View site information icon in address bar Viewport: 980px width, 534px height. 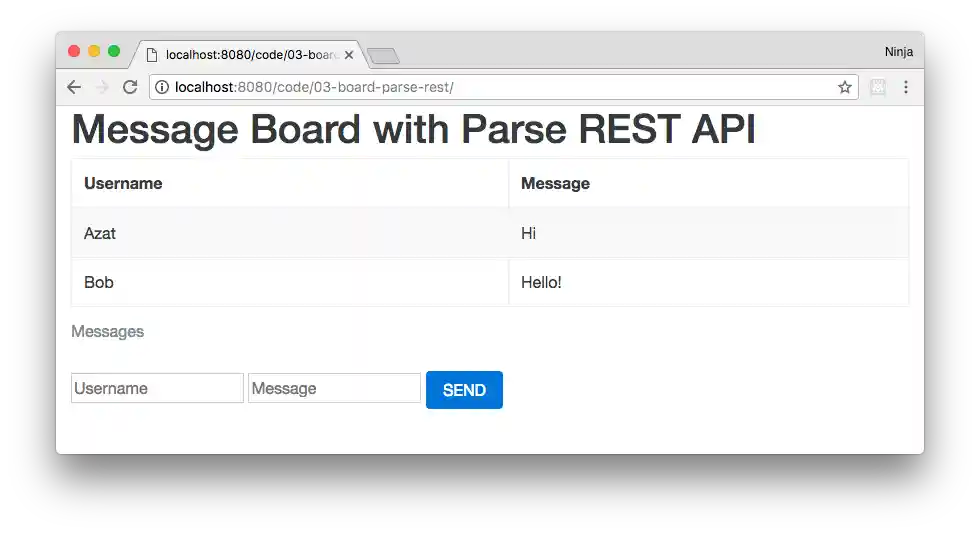pos(162,87)
